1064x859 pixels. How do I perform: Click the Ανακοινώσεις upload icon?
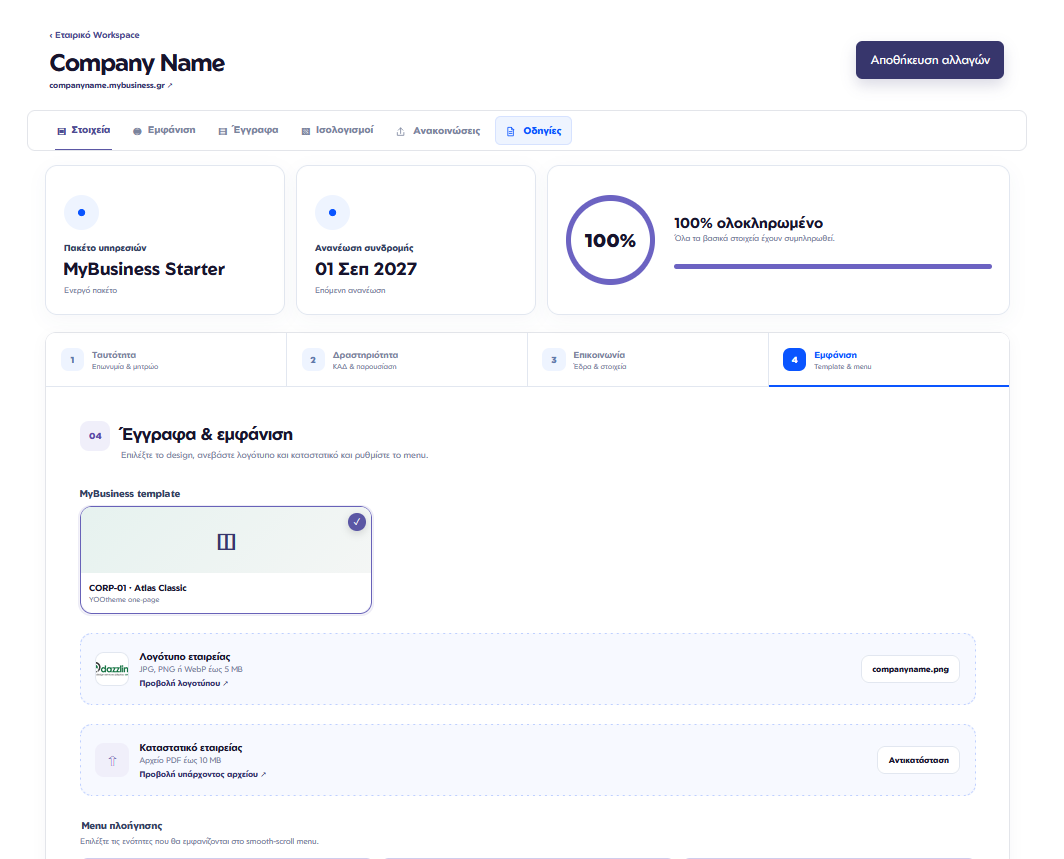pyautogui.click(x=400, y=131)
